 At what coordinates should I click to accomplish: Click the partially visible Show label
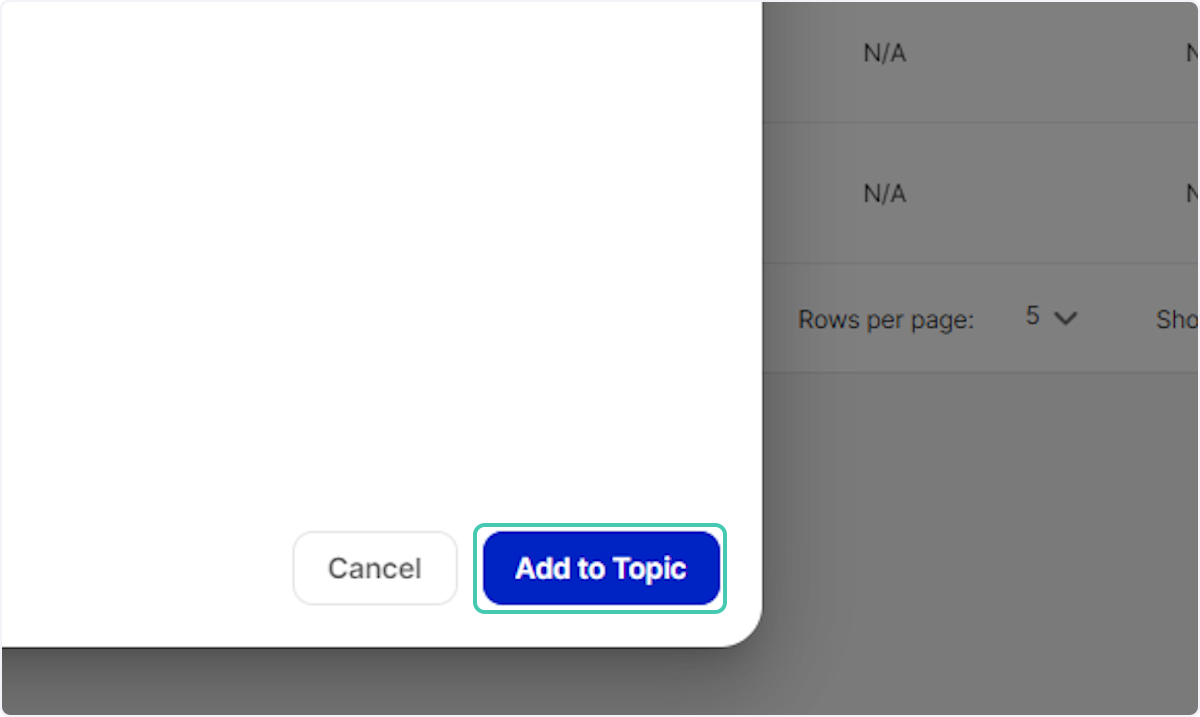(1176, 319)
